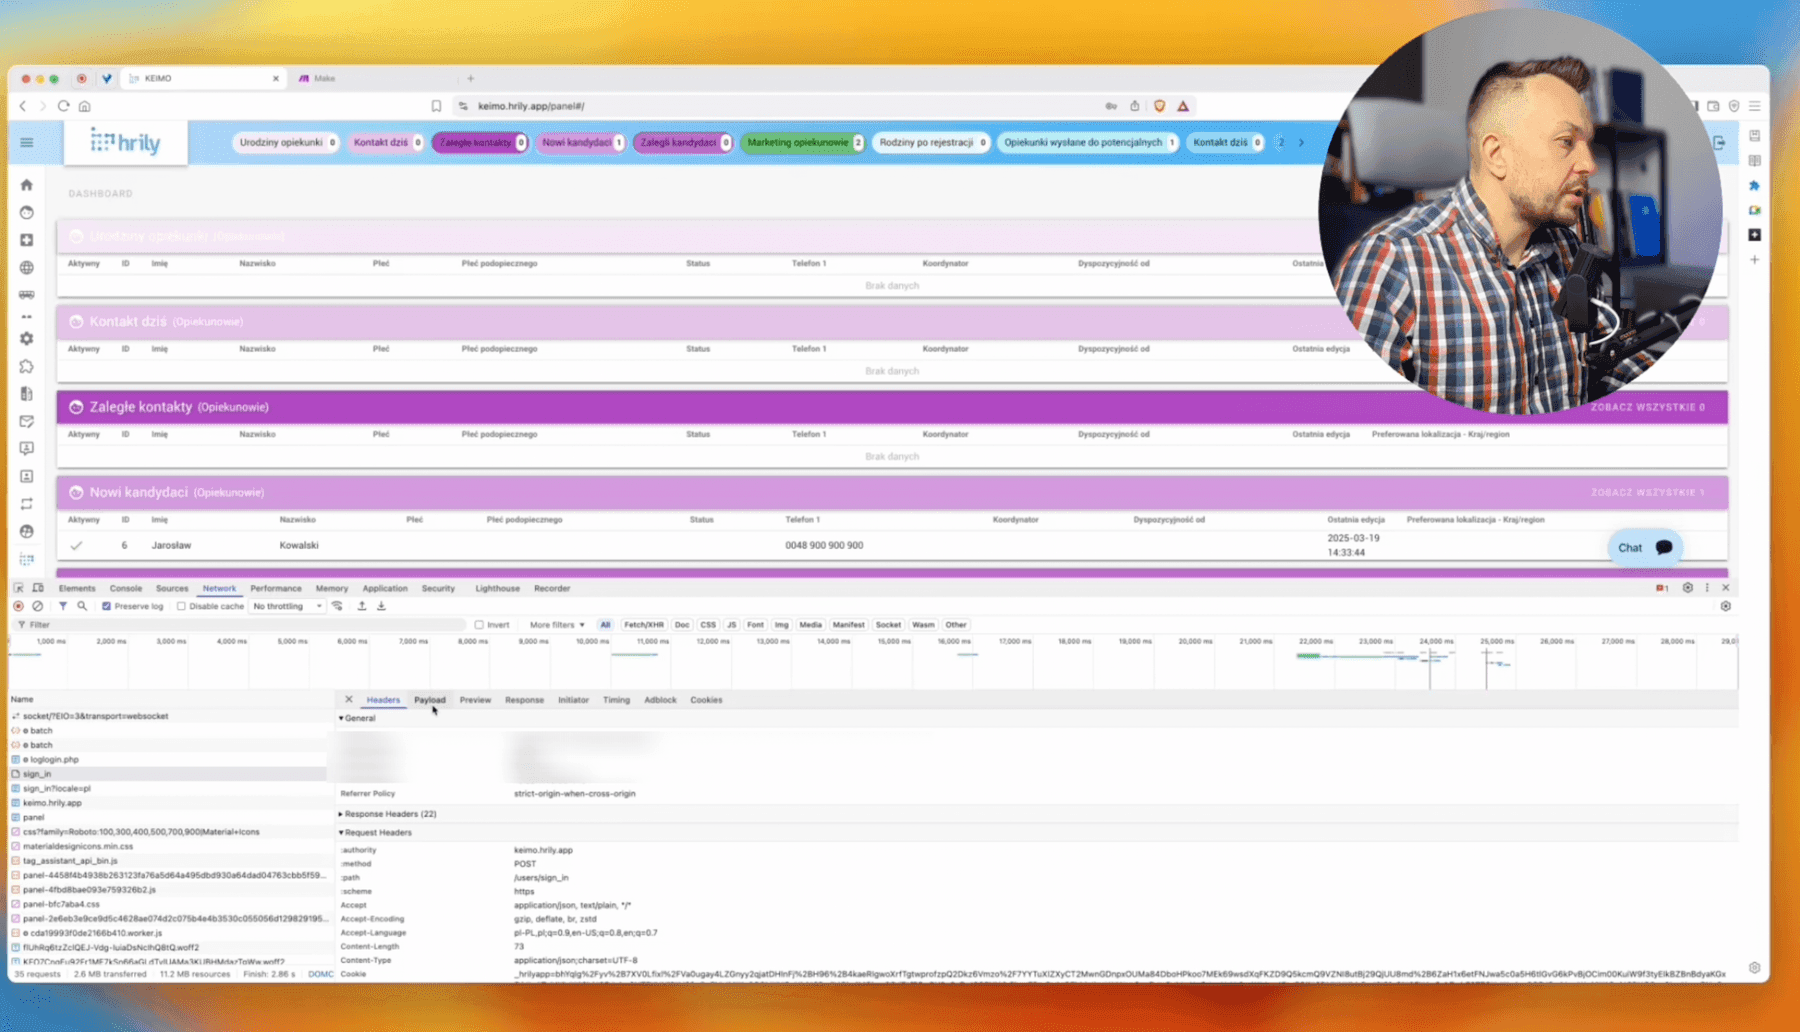Open the globe icon in left sidebar
This screenshot has width=1800, height=1032.
(x=27, y=268)
